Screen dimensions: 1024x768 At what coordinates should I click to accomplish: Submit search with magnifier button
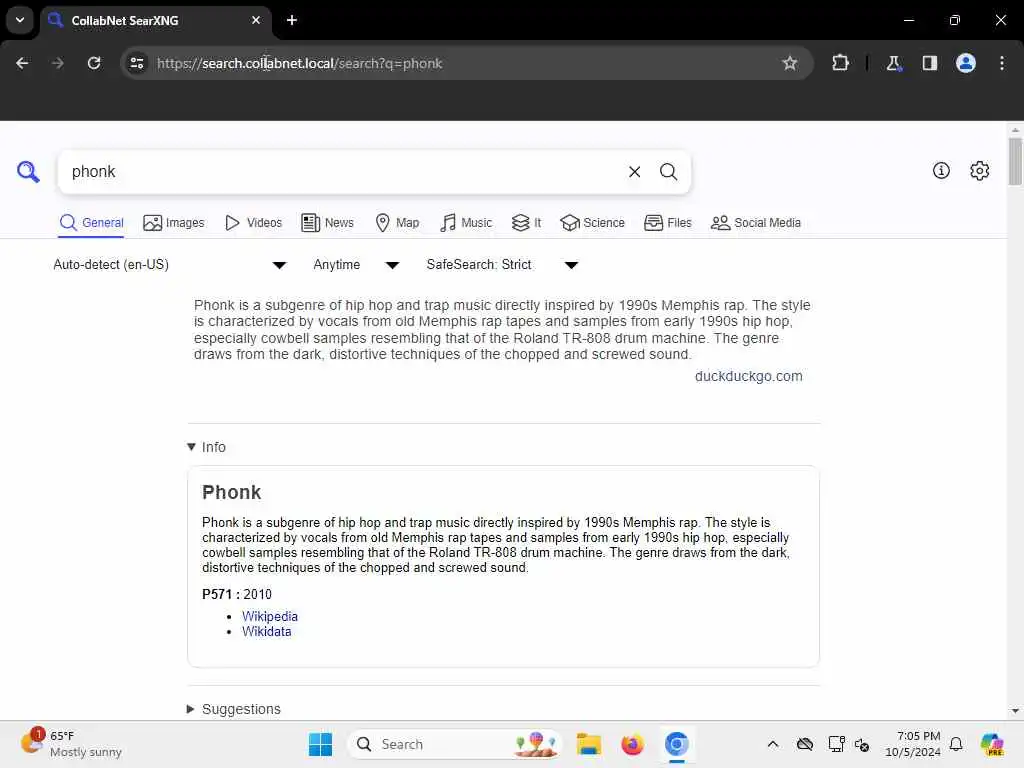pos(668,172)
